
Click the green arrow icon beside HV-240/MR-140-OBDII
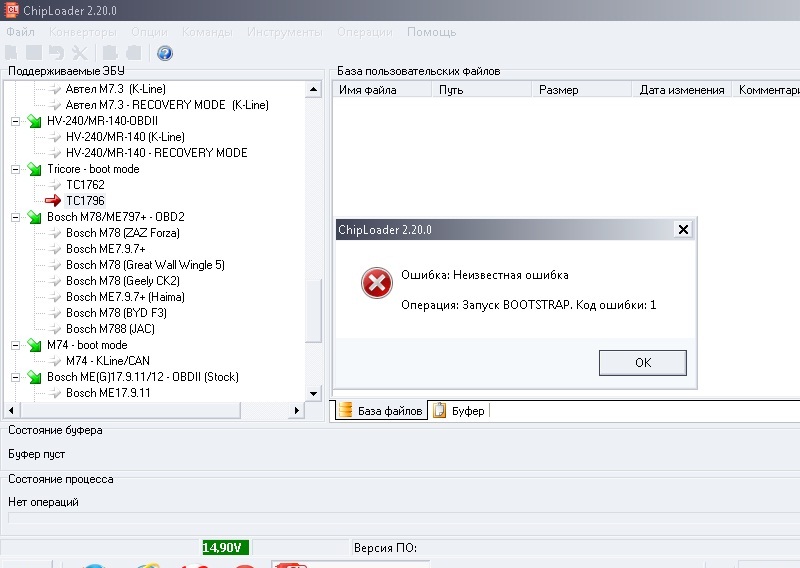(x=35, y=121)
